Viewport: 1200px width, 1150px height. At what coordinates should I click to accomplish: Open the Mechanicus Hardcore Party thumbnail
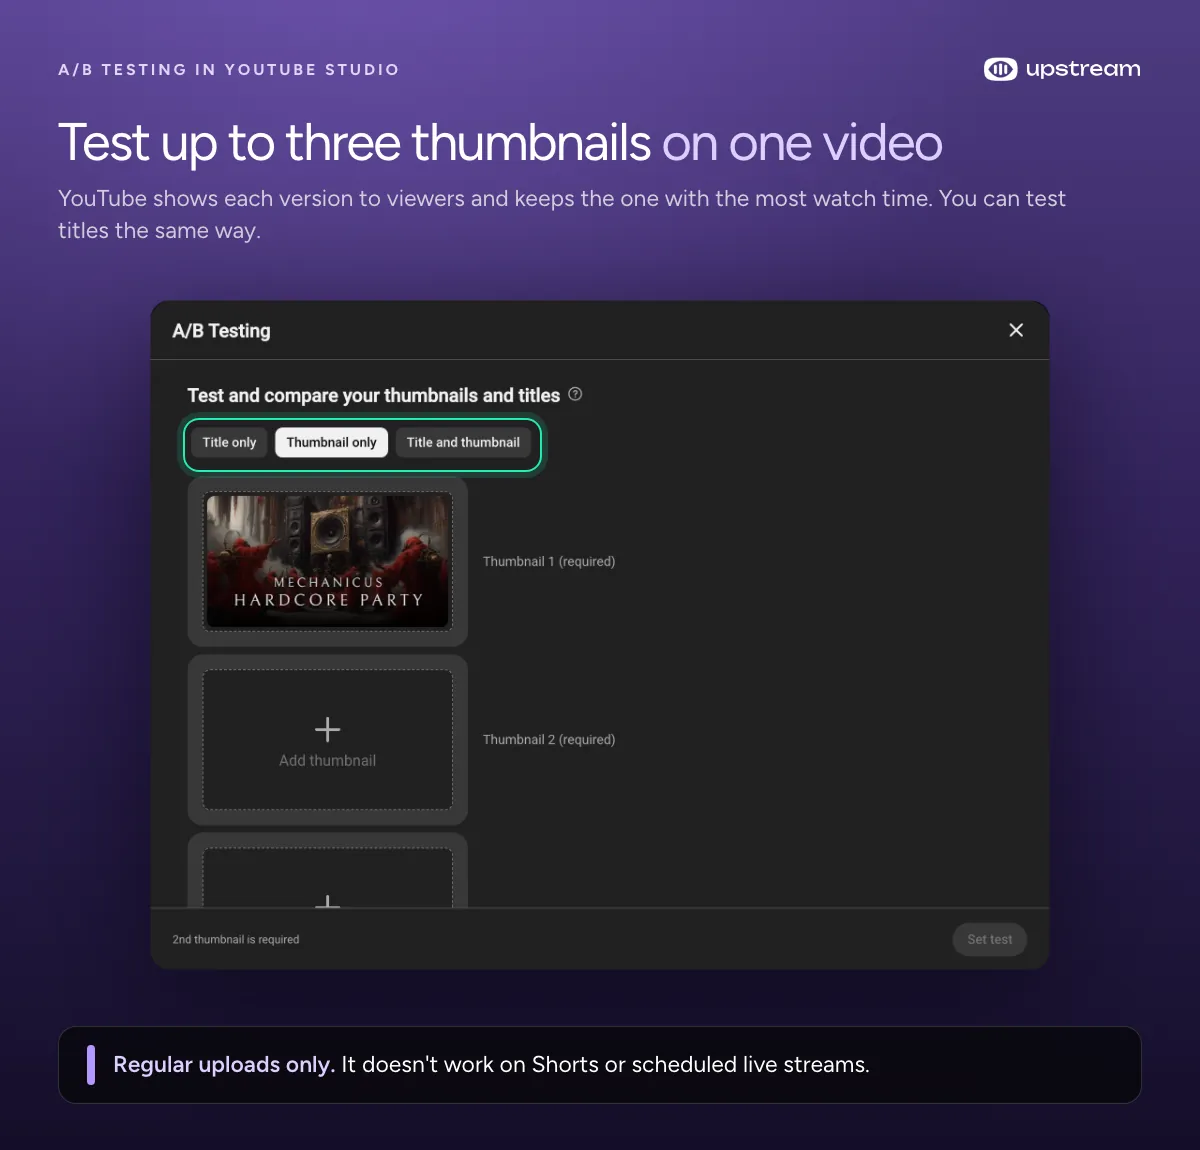pos(328,561)
